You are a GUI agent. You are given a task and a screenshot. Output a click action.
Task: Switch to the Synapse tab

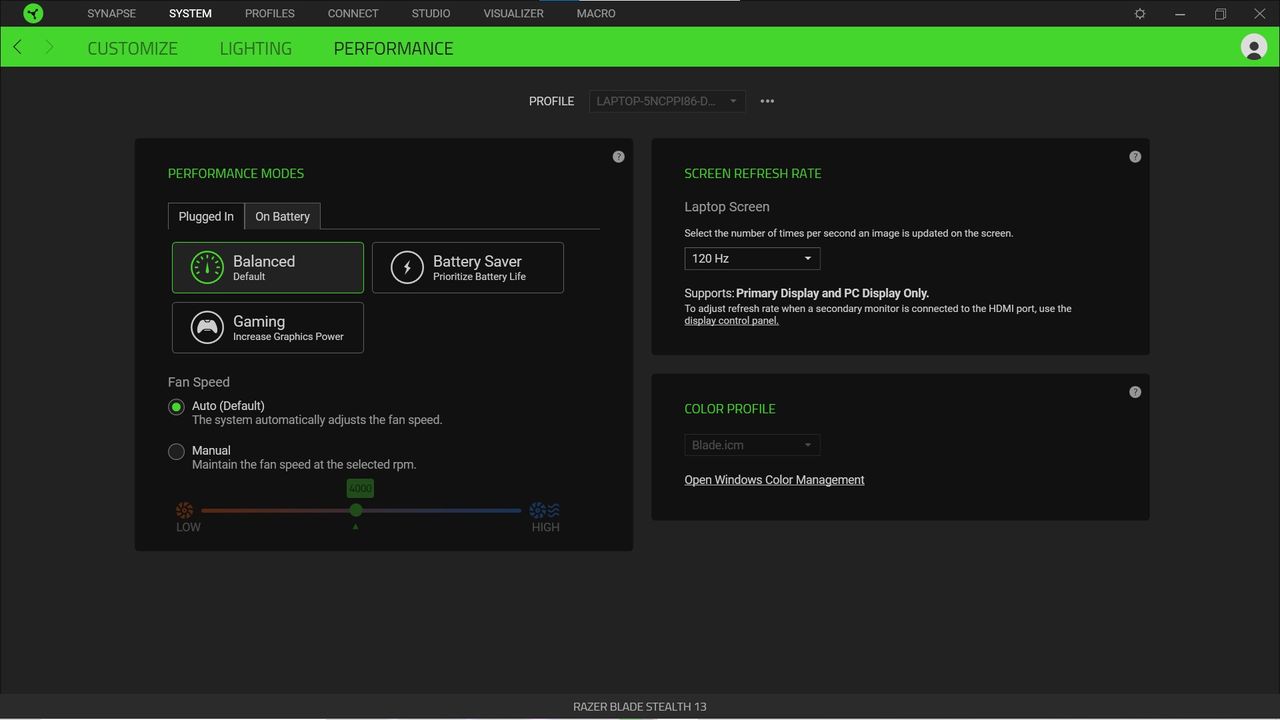[111, 13]
